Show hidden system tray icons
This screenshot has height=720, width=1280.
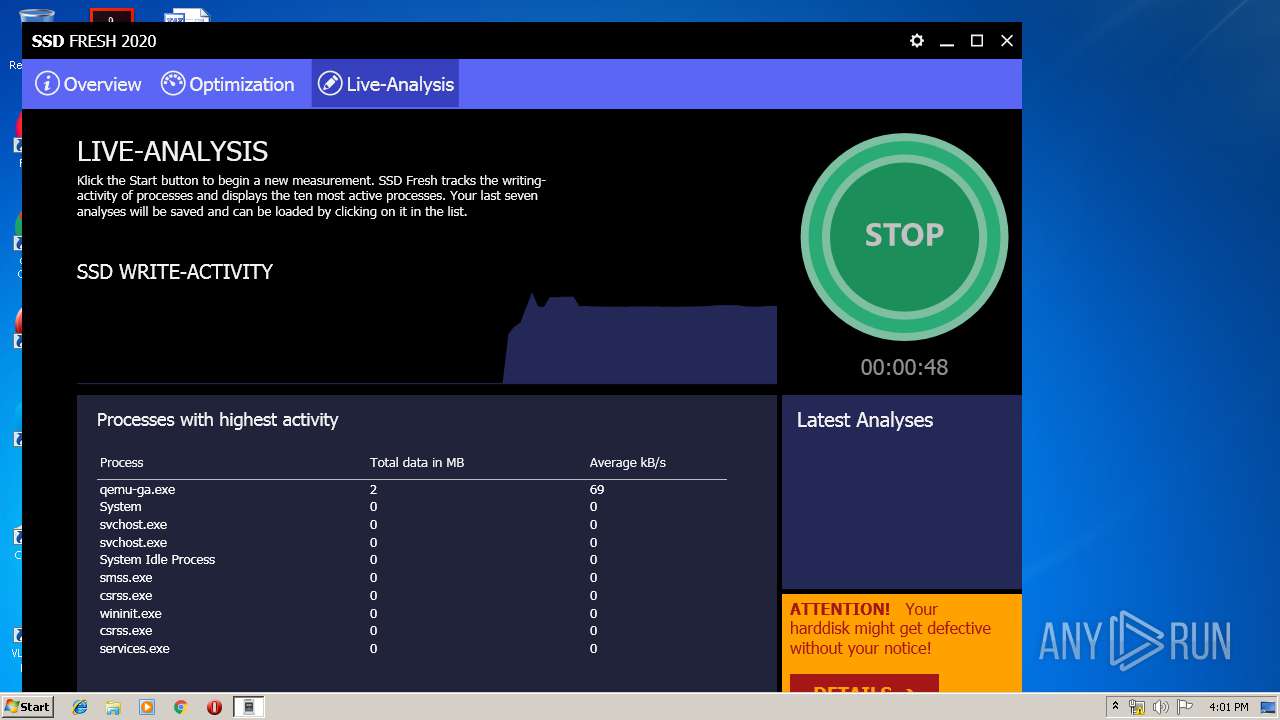coord(1115,707)
